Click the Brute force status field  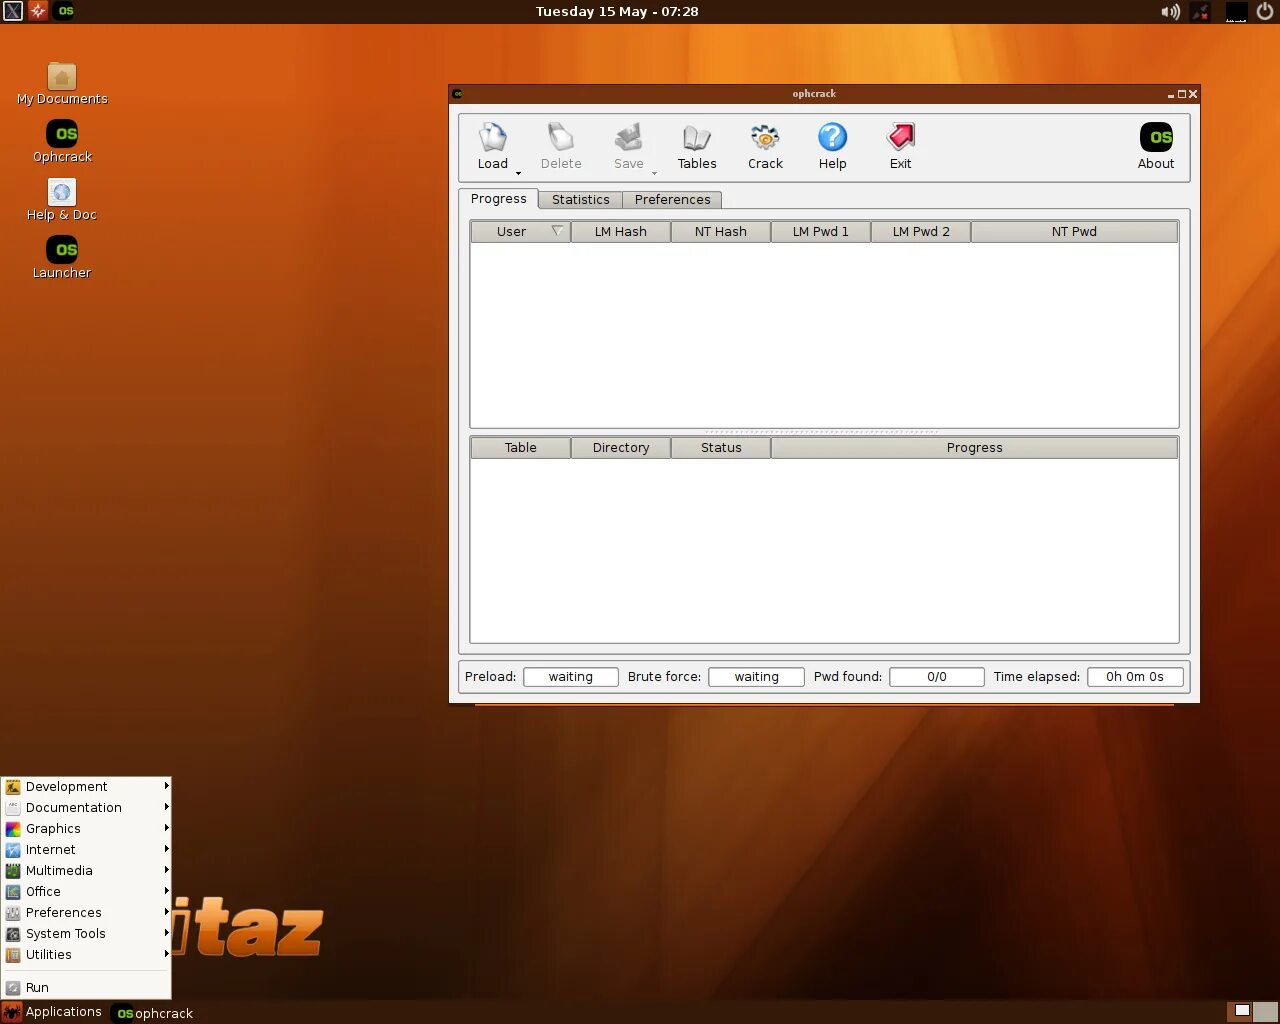[x=756, y=677]
